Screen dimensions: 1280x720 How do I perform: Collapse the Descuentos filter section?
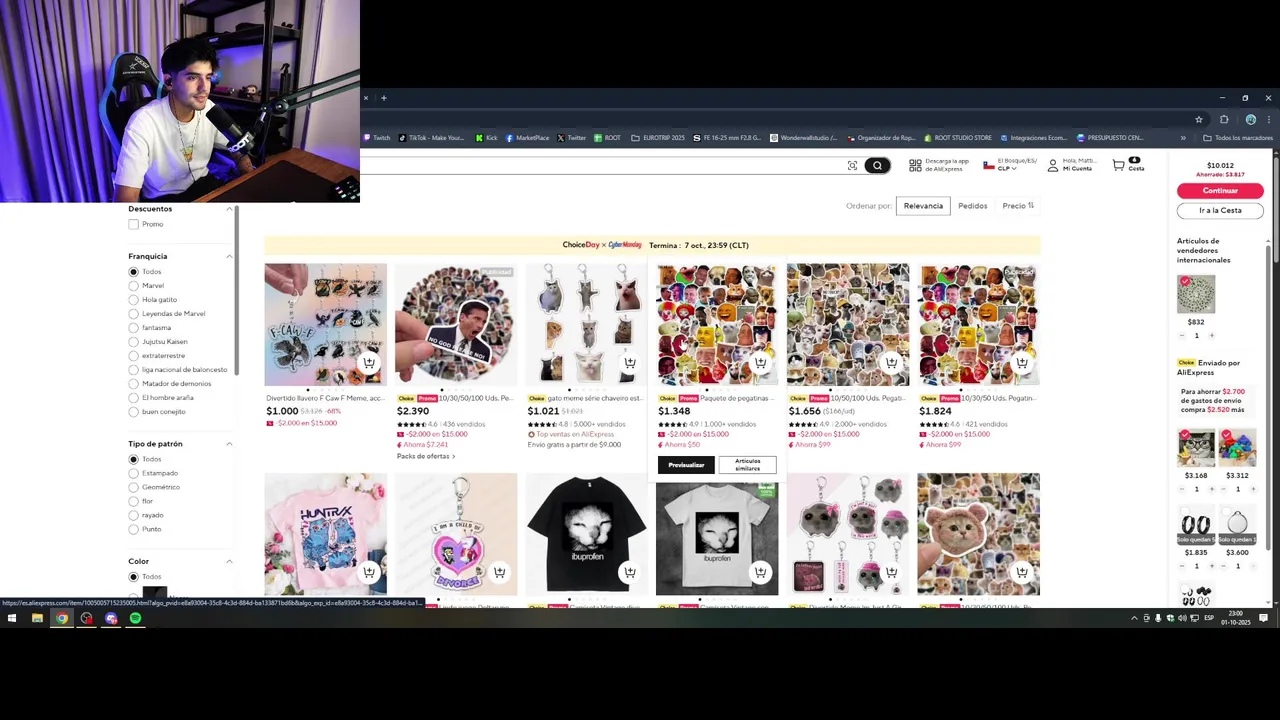pyautogui.click(x=228, y=209)
